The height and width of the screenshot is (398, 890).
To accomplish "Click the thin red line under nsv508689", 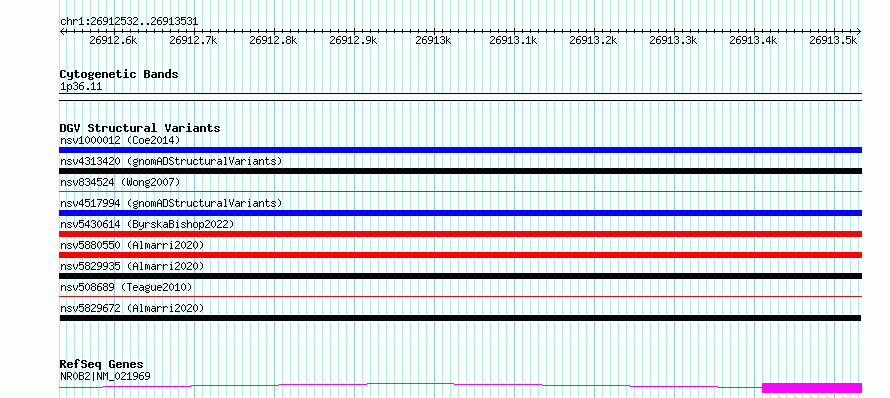I will [x=460, y=296].
